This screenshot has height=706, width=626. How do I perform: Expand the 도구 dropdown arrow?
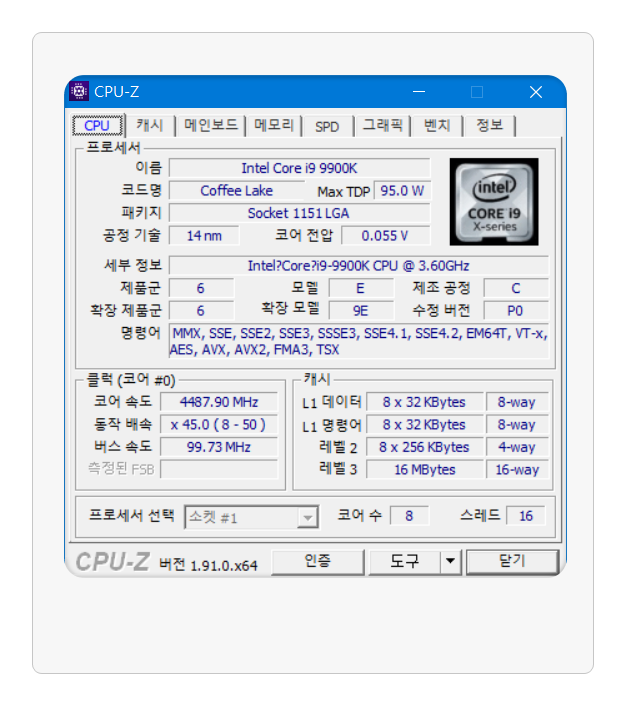450,561
